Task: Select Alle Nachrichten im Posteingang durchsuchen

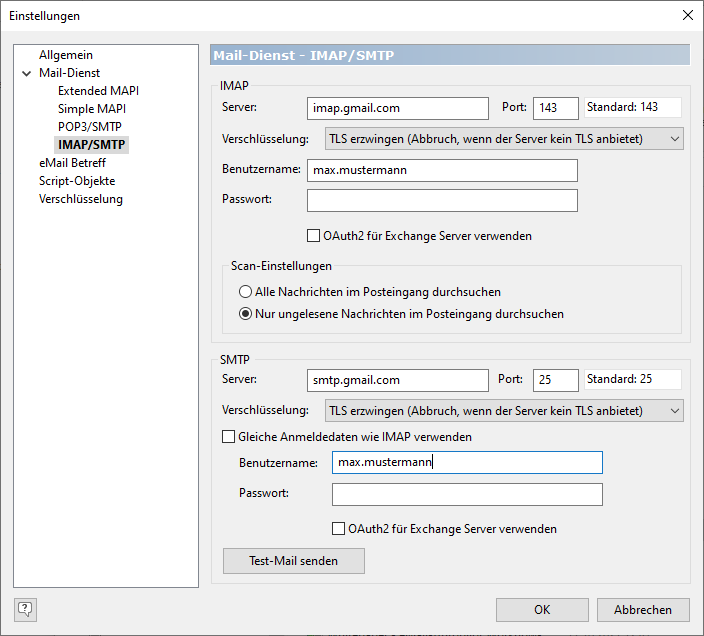Action: click(x=245, y=292)
